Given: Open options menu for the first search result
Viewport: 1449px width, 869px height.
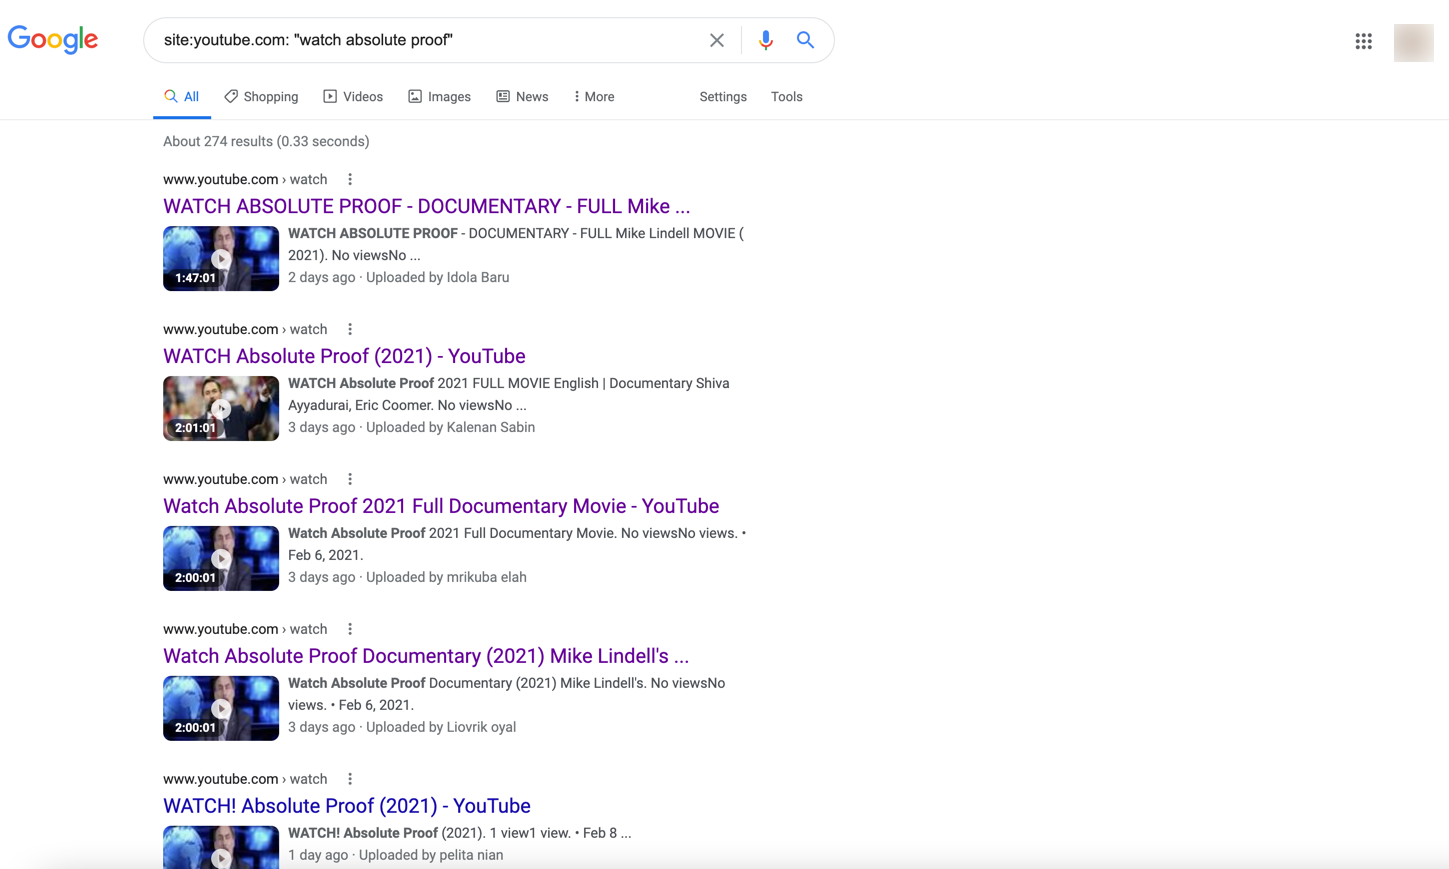Looking at the screenshot, I should [350, 178].
